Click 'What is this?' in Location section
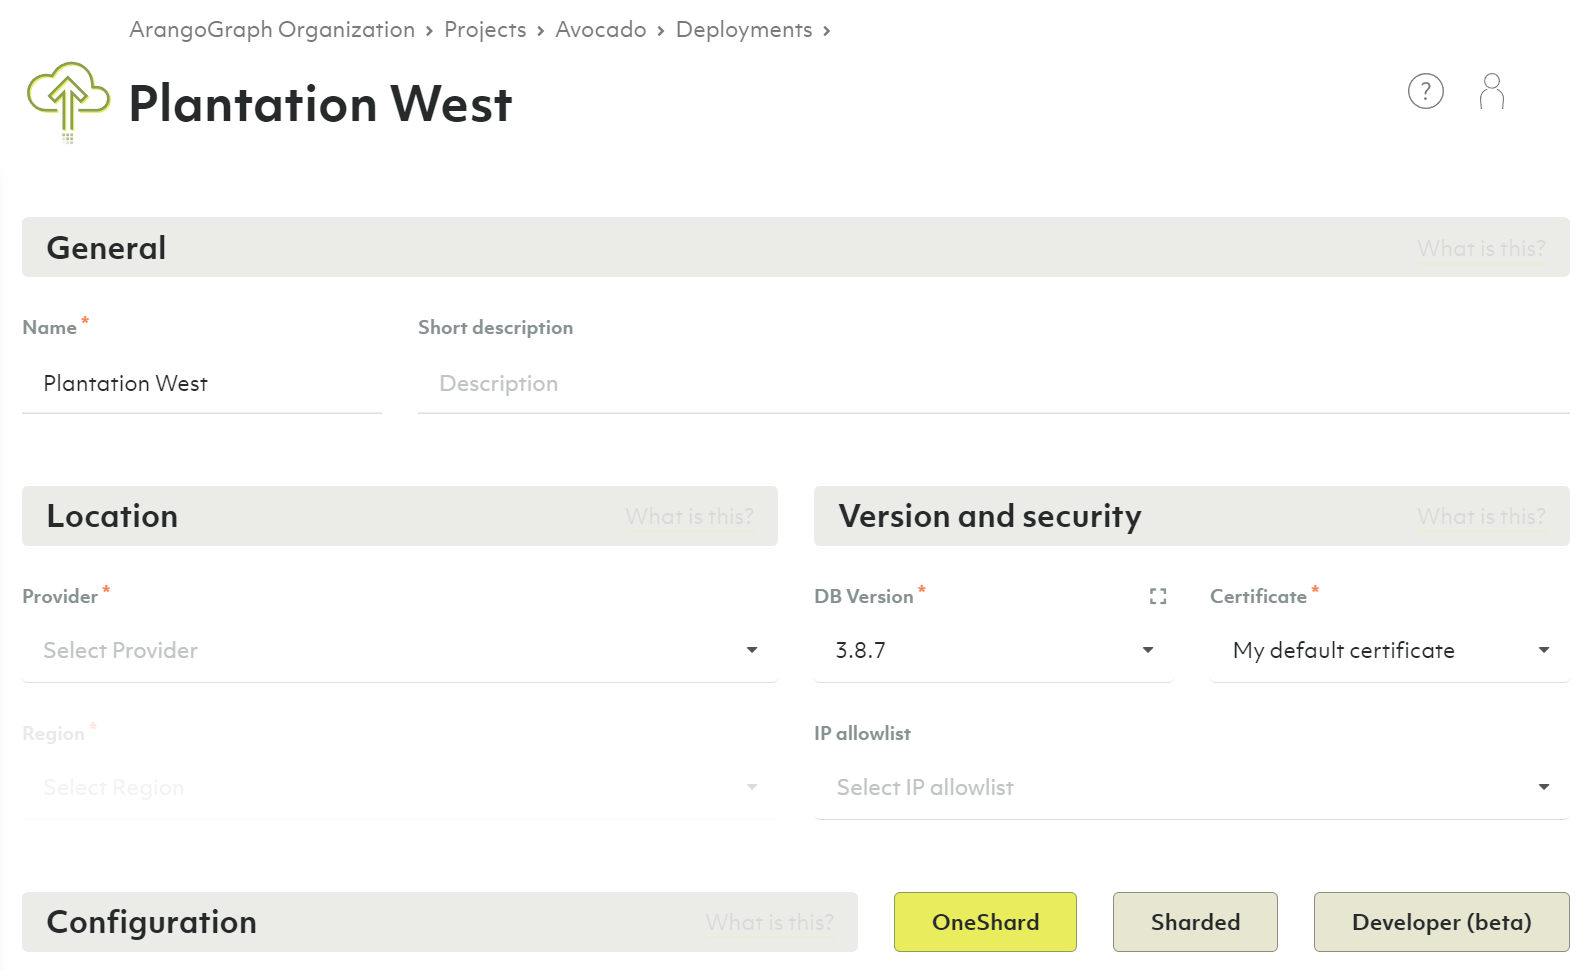This screenshot has width=1591, height=970. 689,516
